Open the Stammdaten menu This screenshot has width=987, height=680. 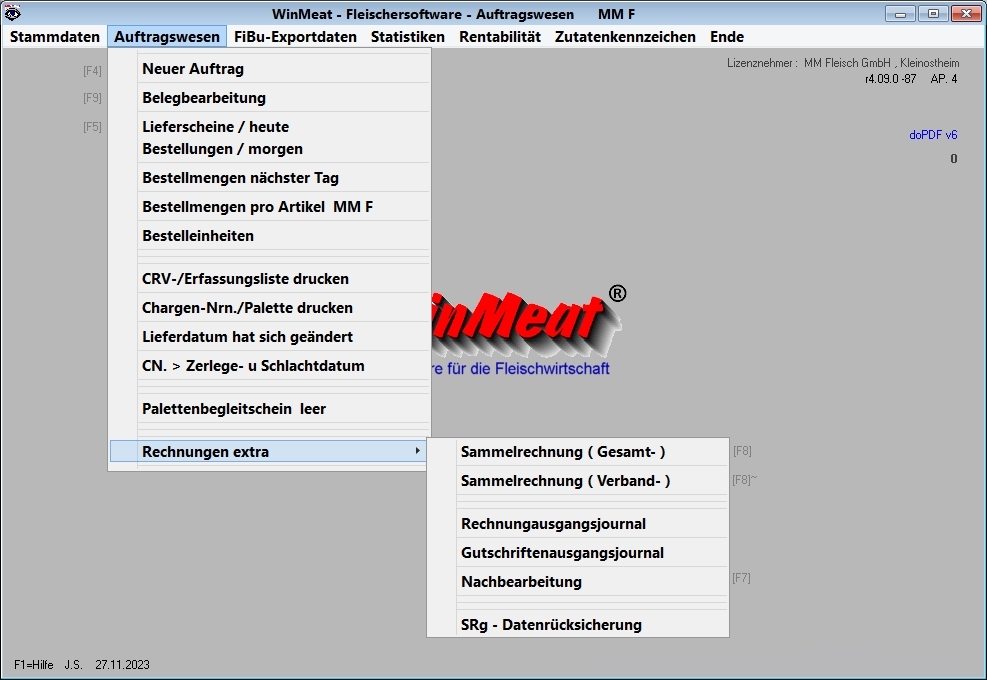pyautogui.click(x=55, y=37)
